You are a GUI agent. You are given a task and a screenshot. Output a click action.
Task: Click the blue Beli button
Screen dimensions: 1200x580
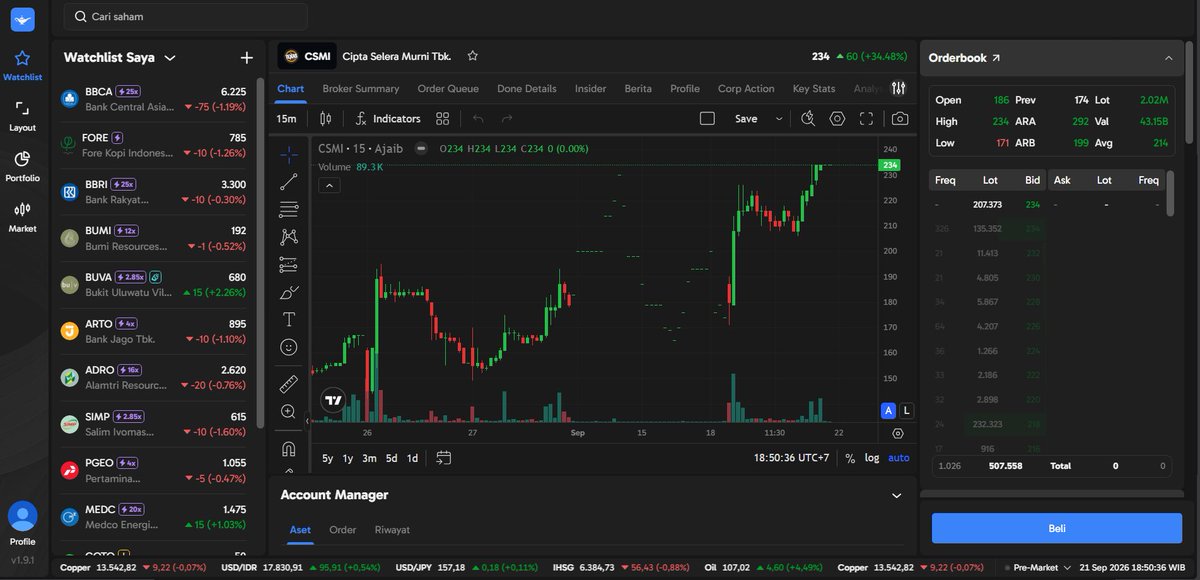(x=1056, y=528)
